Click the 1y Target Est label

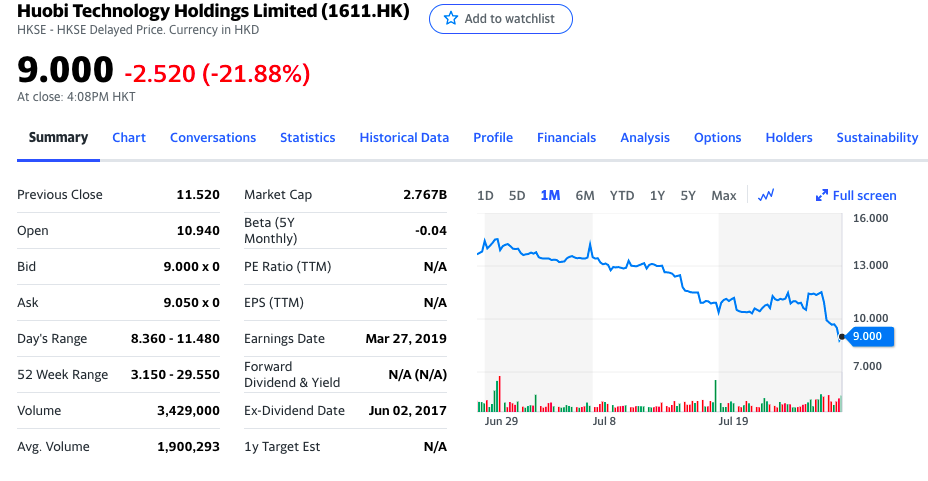point(282,447)
